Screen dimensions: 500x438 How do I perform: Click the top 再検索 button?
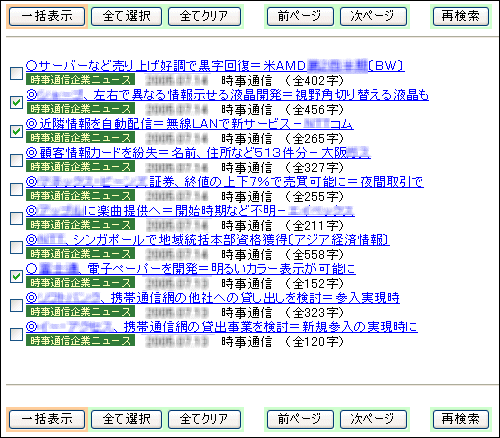click(461, 16)
